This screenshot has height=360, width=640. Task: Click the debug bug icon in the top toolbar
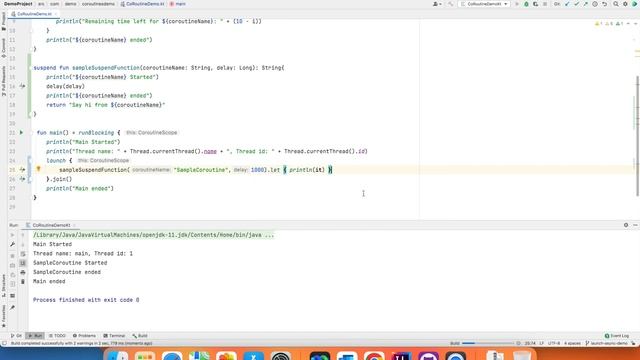pos(526,4)
